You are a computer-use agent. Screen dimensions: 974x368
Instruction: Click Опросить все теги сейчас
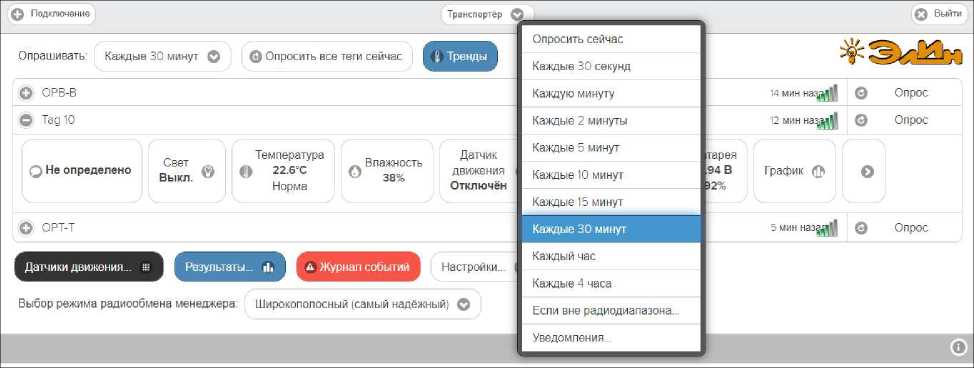coord(327,57)
